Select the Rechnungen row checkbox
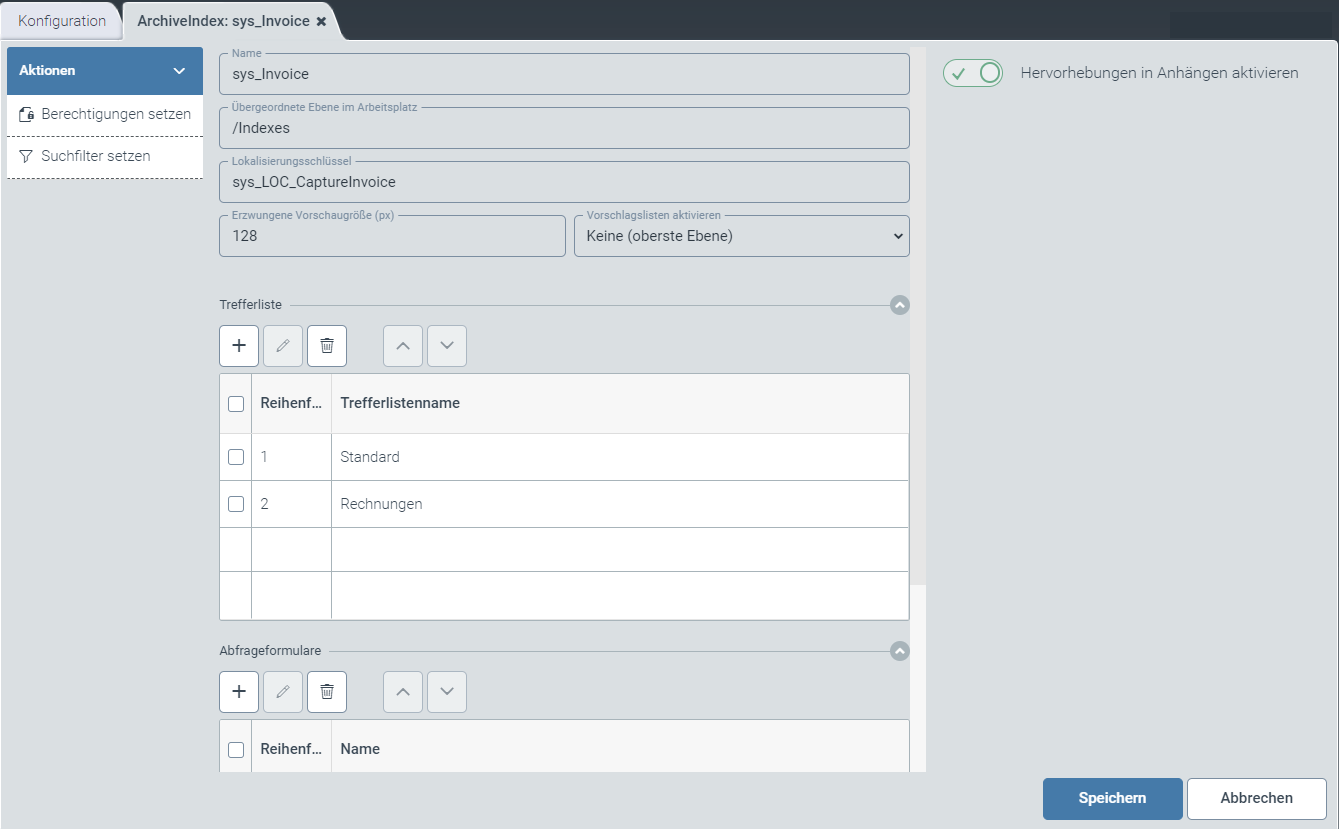The image size is (1339, 829). pos(236,504)
